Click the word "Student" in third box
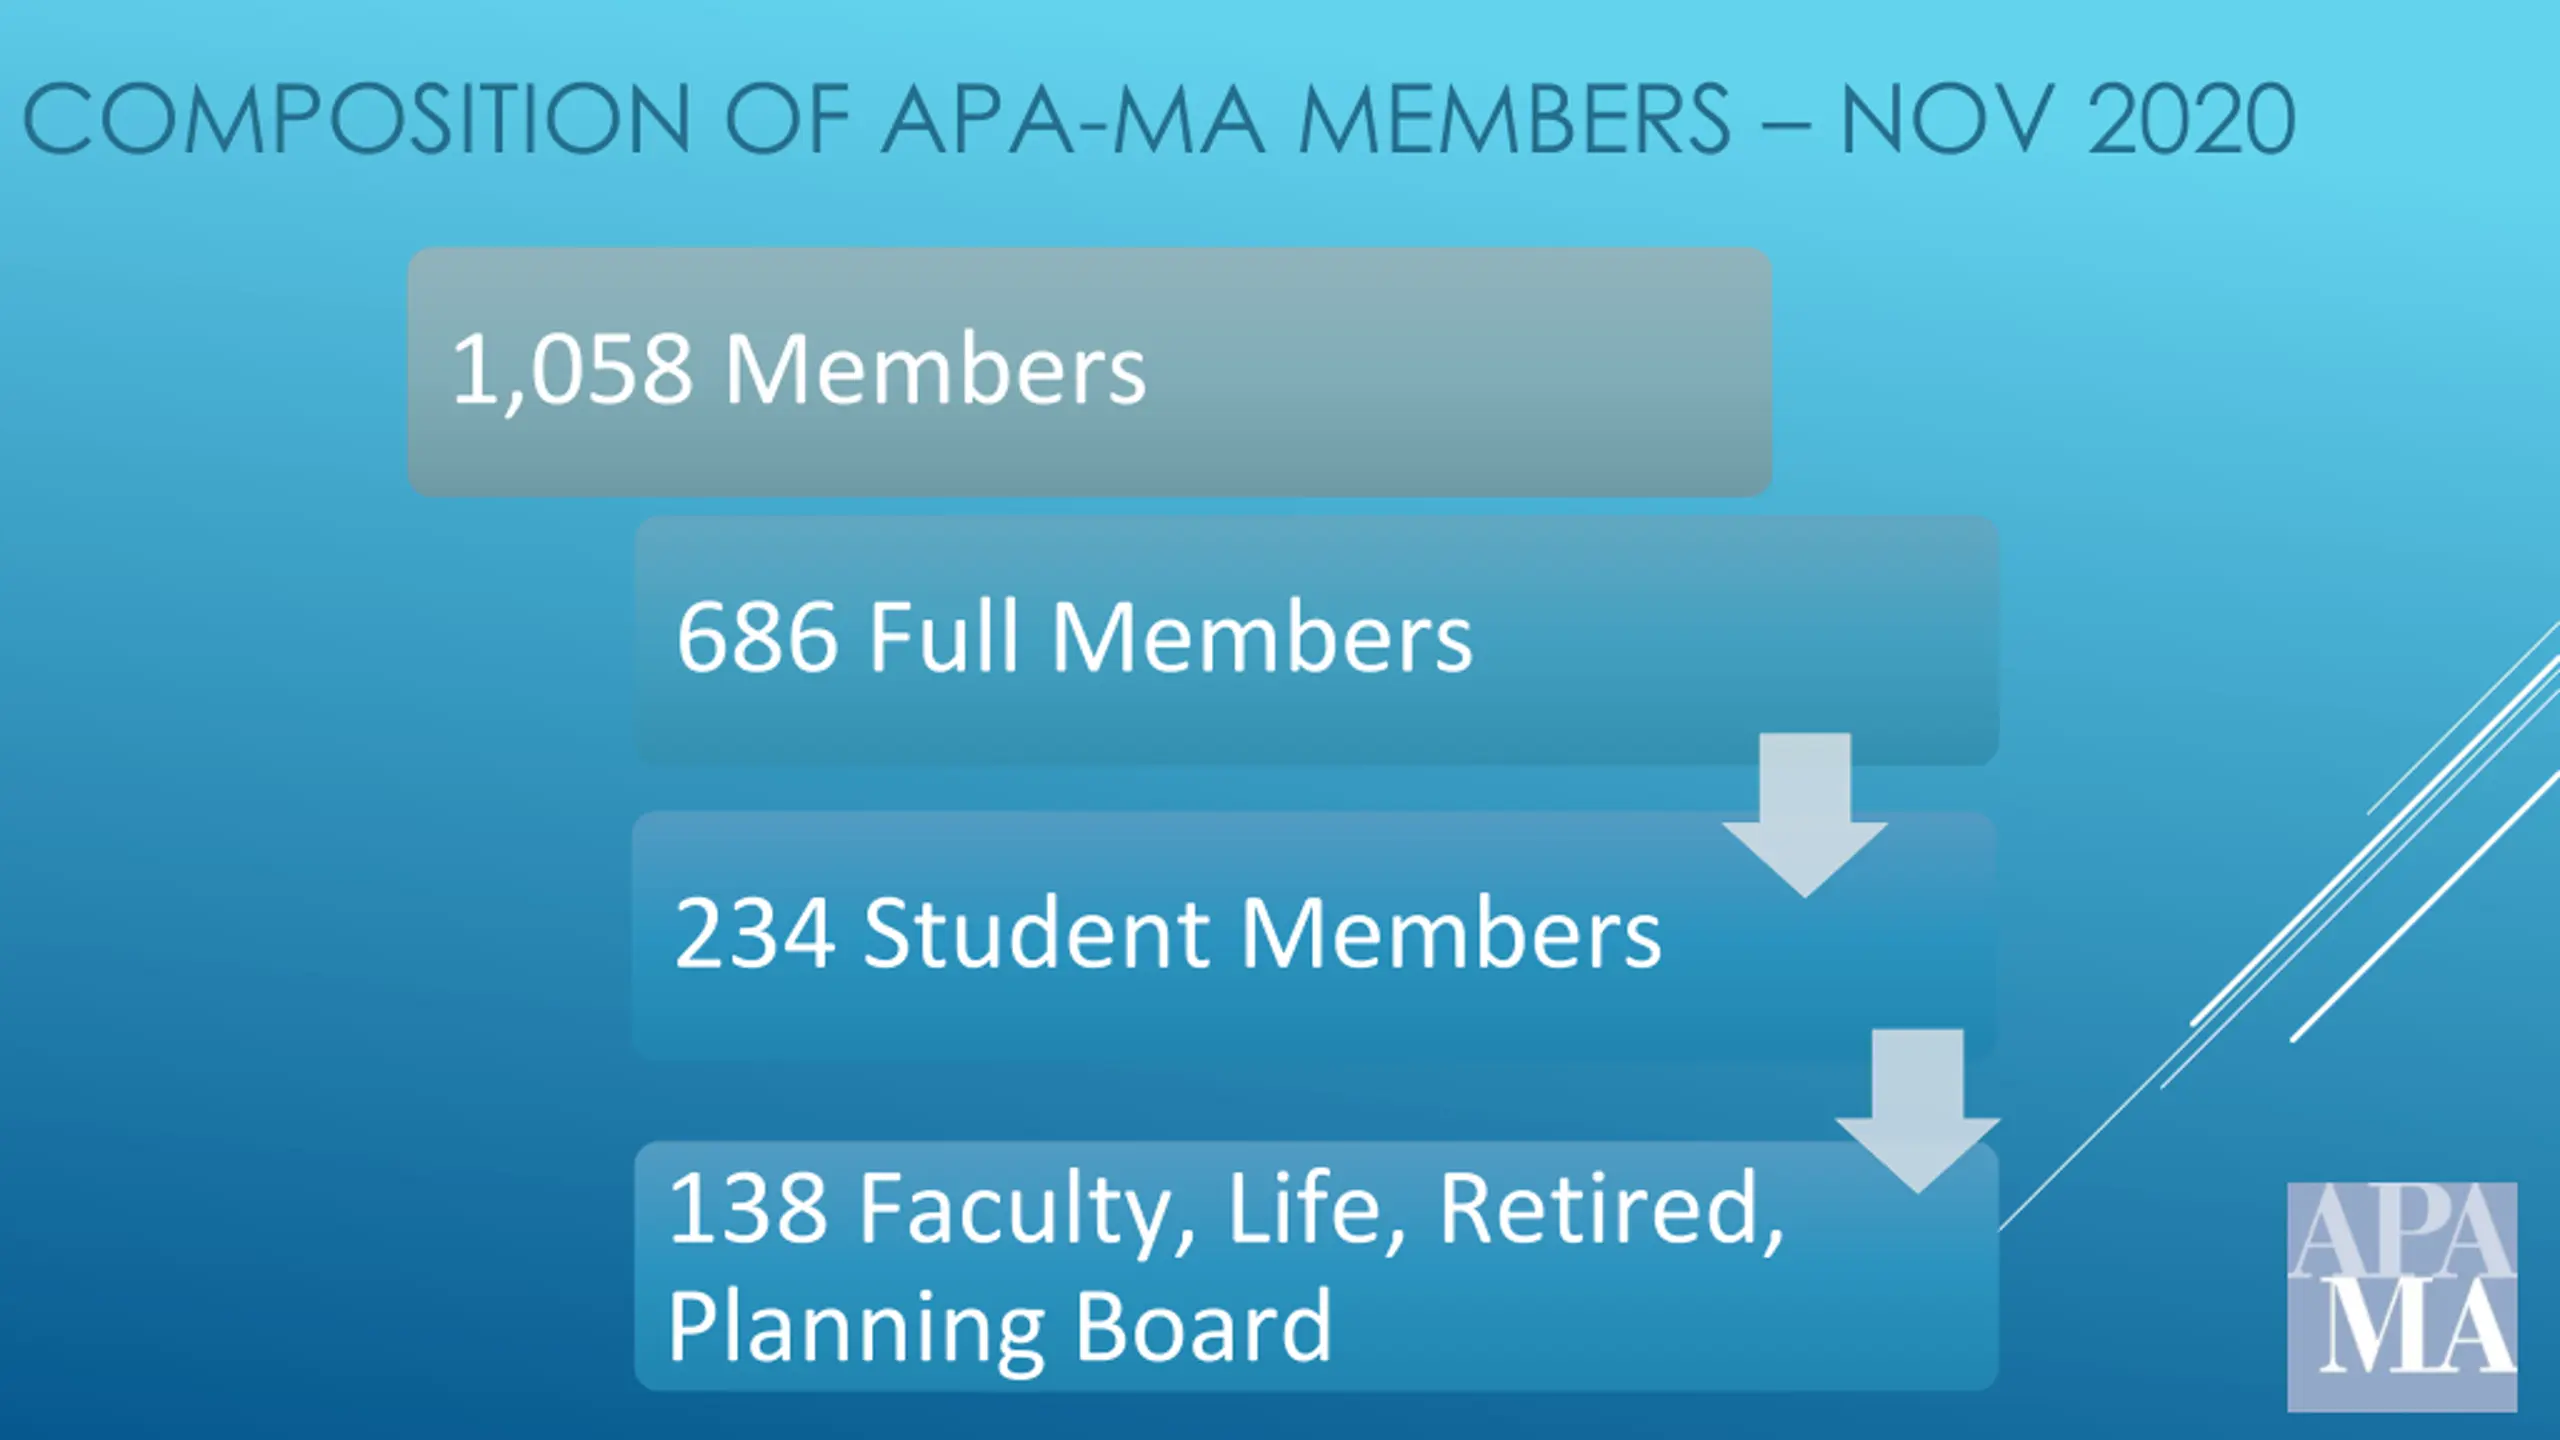 tap(1038, 932)
